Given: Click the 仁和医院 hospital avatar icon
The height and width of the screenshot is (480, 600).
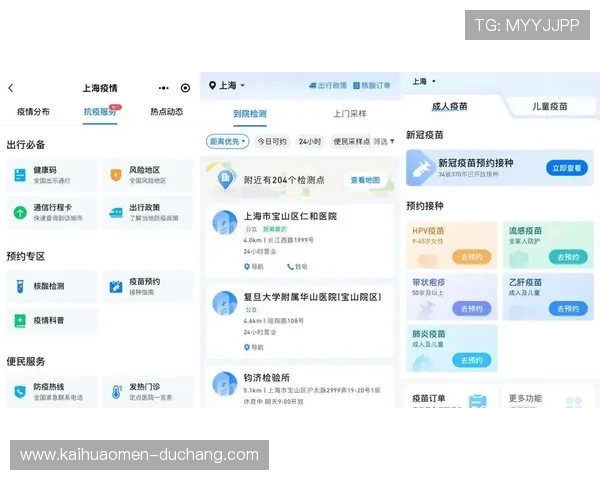Looking at the screenshot, I should point(225,222).
